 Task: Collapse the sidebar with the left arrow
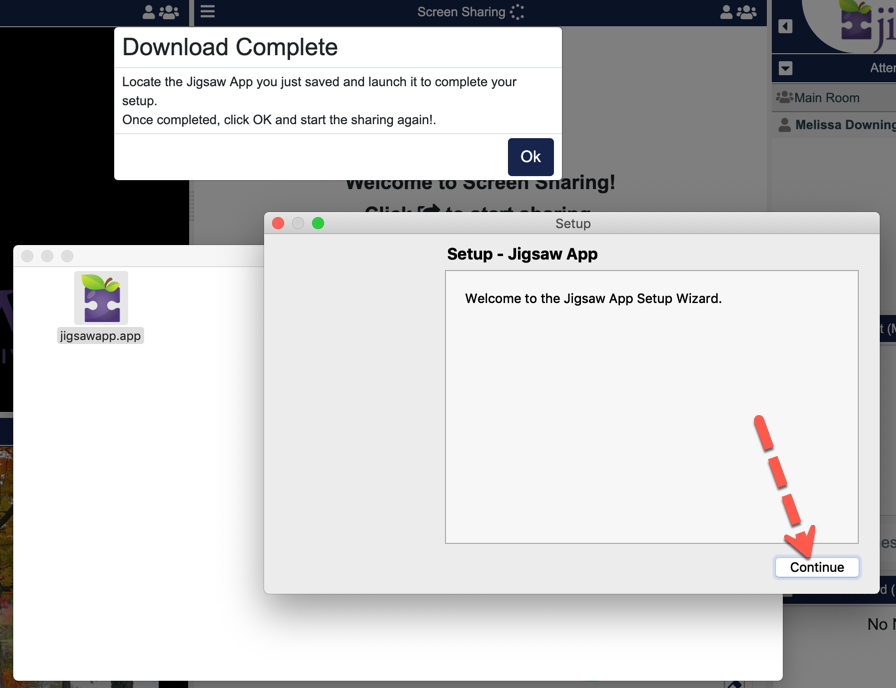785,26
